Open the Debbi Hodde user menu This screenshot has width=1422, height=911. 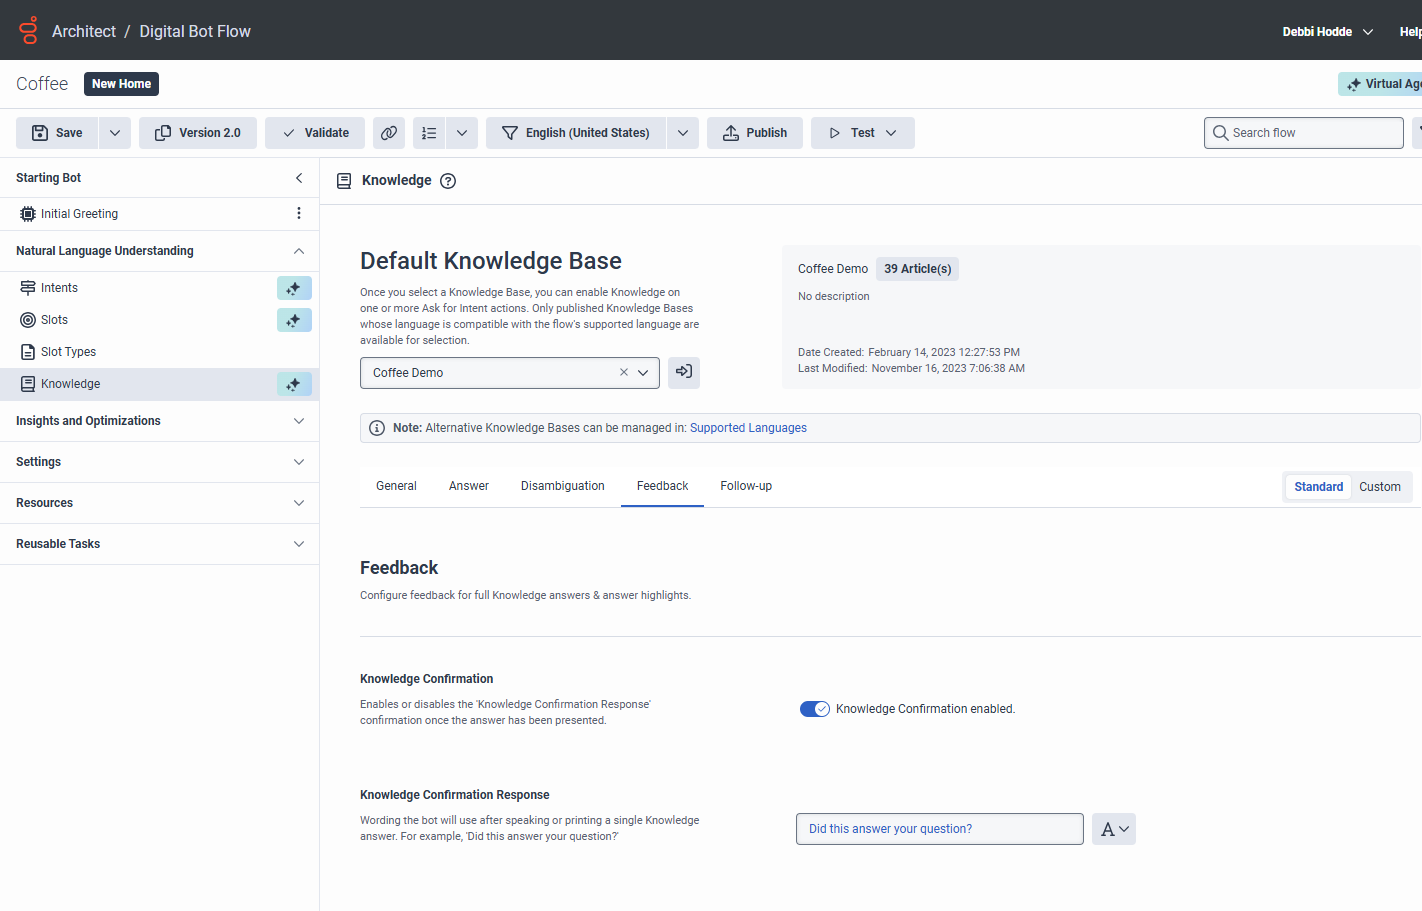tap(1328, 32)
